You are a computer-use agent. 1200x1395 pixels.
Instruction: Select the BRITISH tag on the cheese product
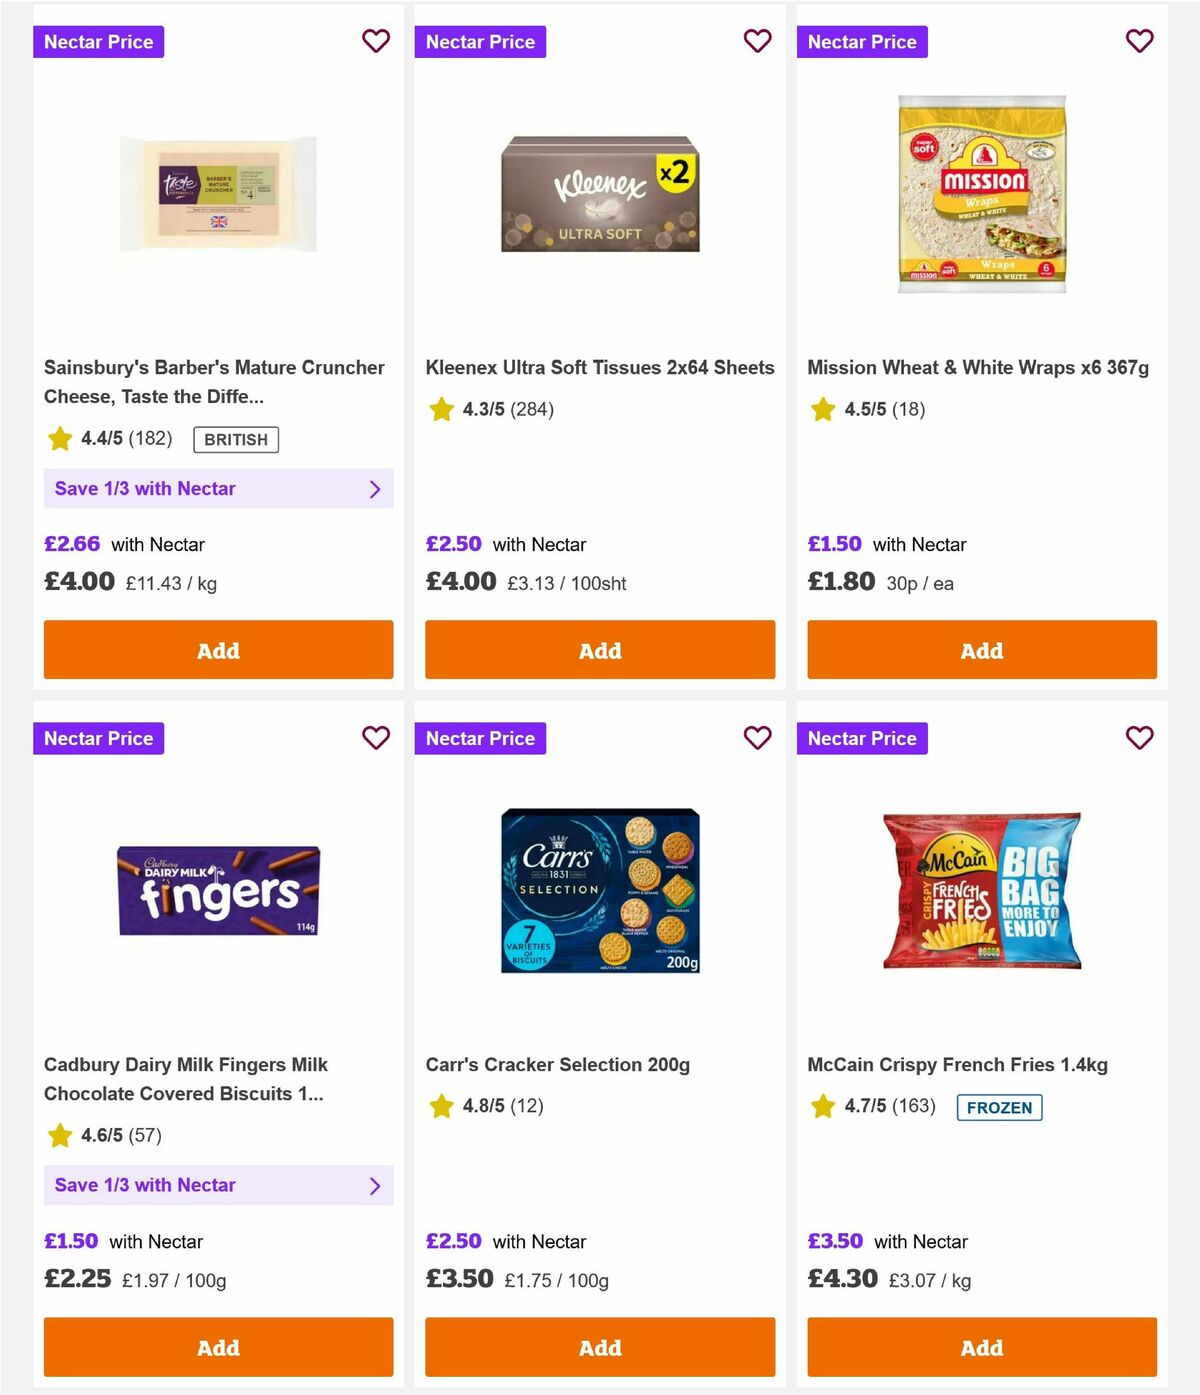point(235,439)
